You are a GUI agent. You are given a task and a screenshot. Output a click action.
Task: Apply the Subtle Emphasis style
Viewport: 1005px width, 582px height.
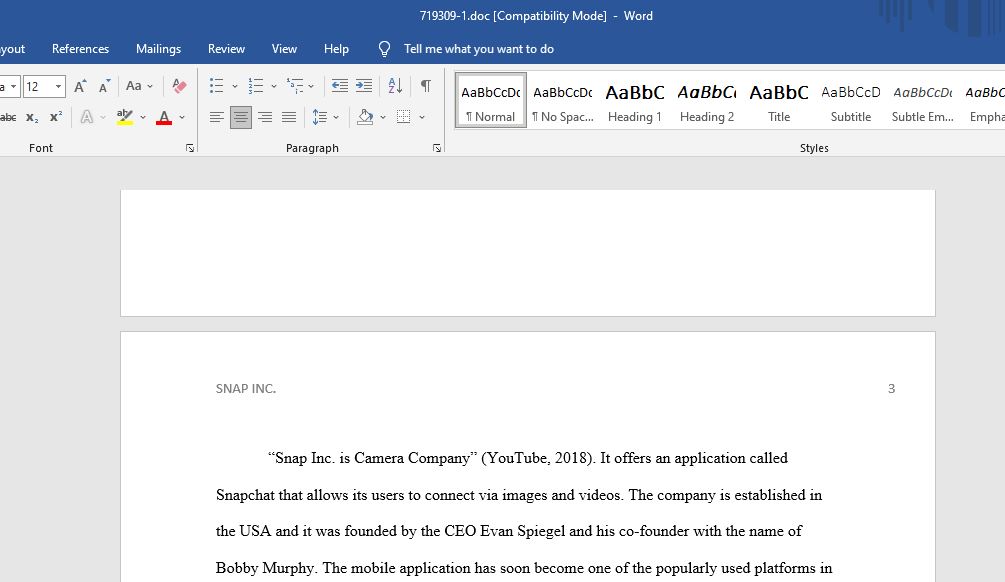922,100
